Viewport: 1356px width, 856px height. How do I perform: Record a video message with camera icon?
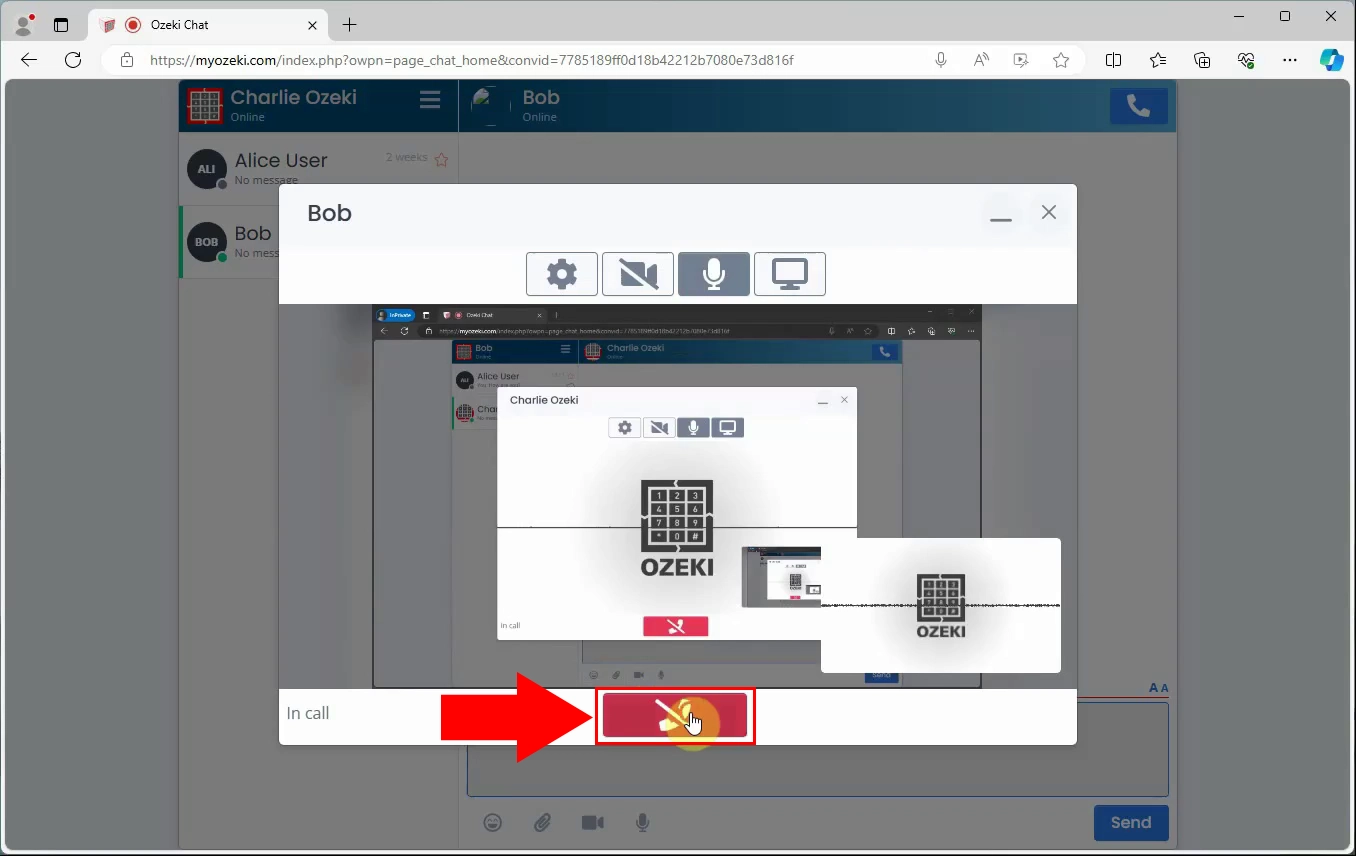(593, 822)
